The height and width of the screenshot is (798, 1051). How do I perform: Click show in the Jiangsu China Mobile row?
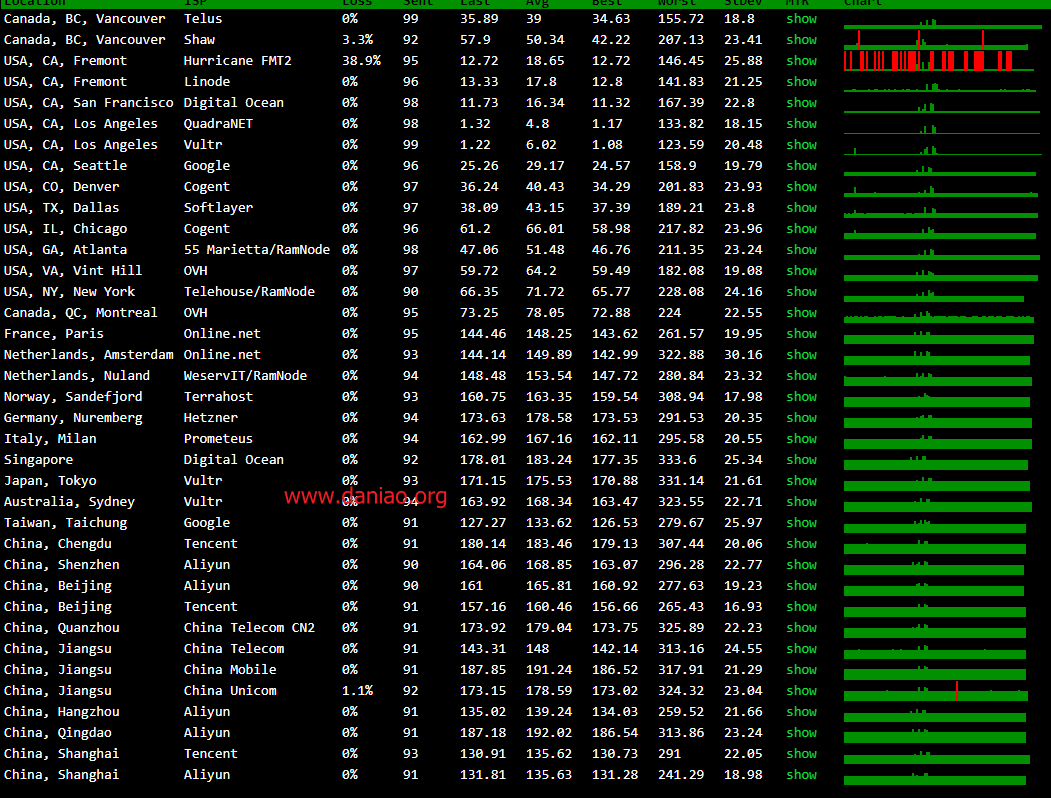click(801, 669)
